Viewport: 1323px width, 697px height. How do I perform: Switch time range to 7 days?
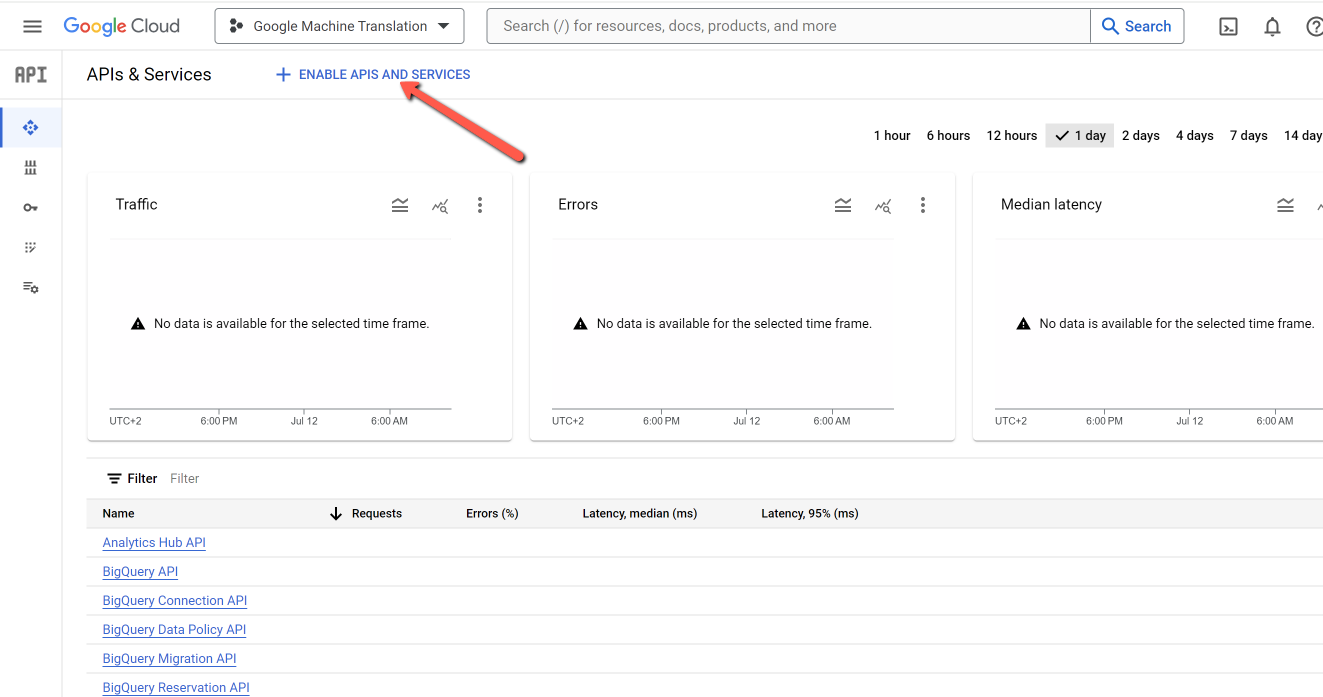[1249, 136]
